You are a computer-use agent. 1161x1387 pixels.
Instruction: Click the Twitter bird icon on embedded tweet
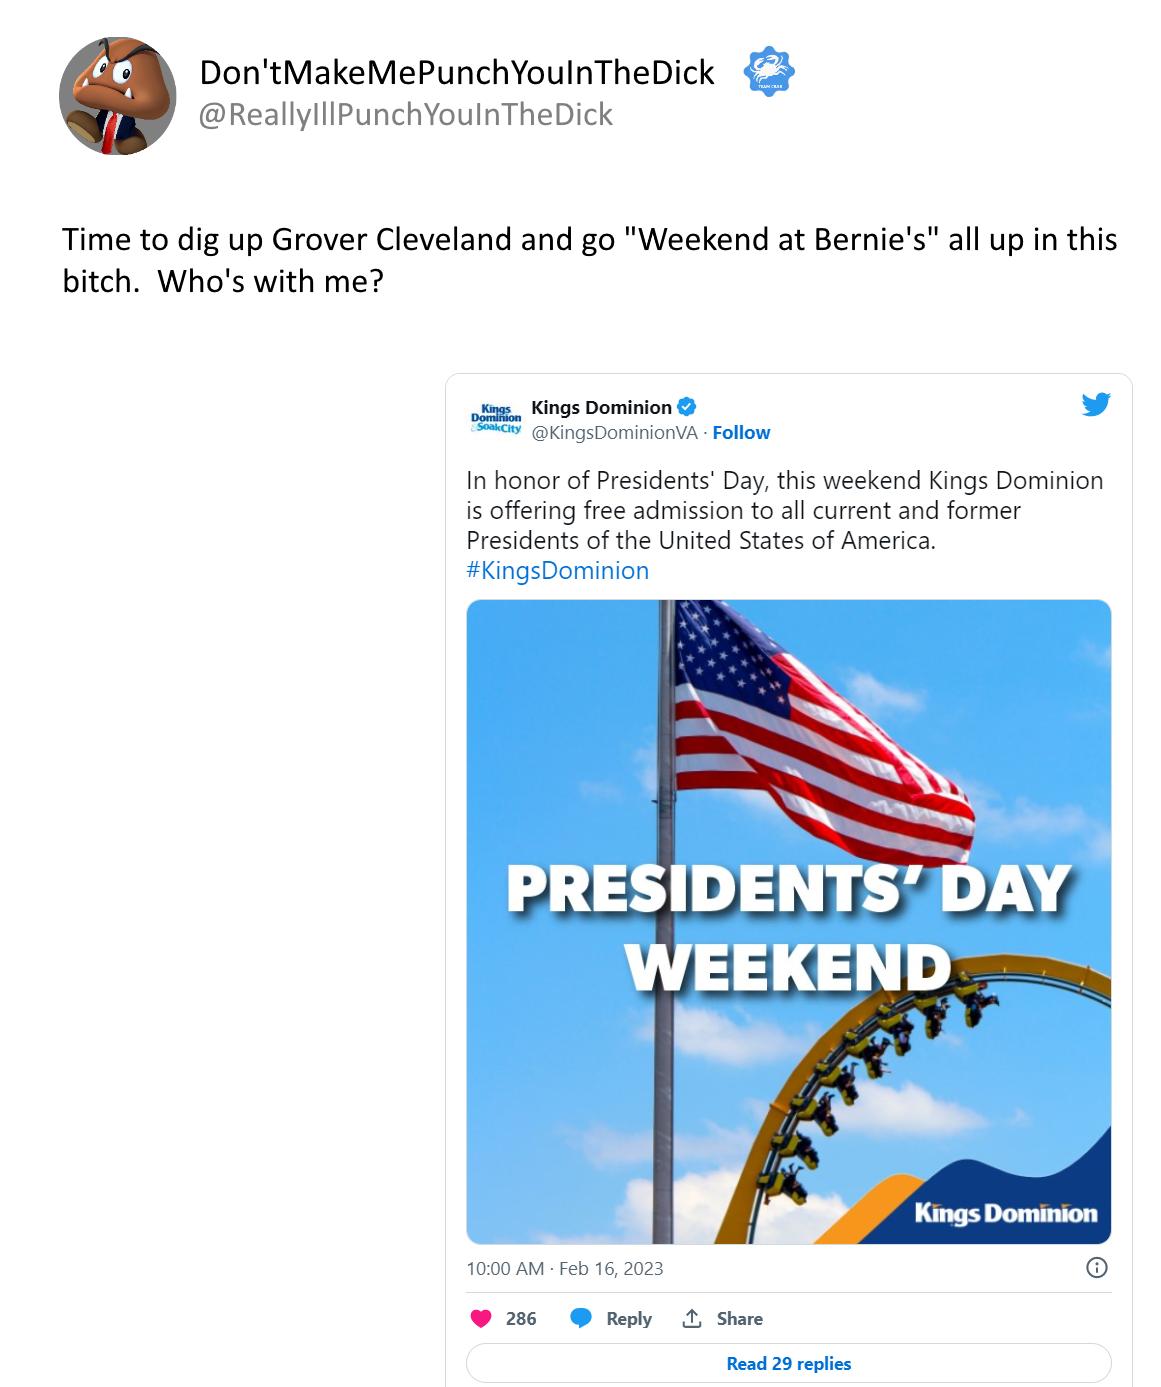(1096, 407)
